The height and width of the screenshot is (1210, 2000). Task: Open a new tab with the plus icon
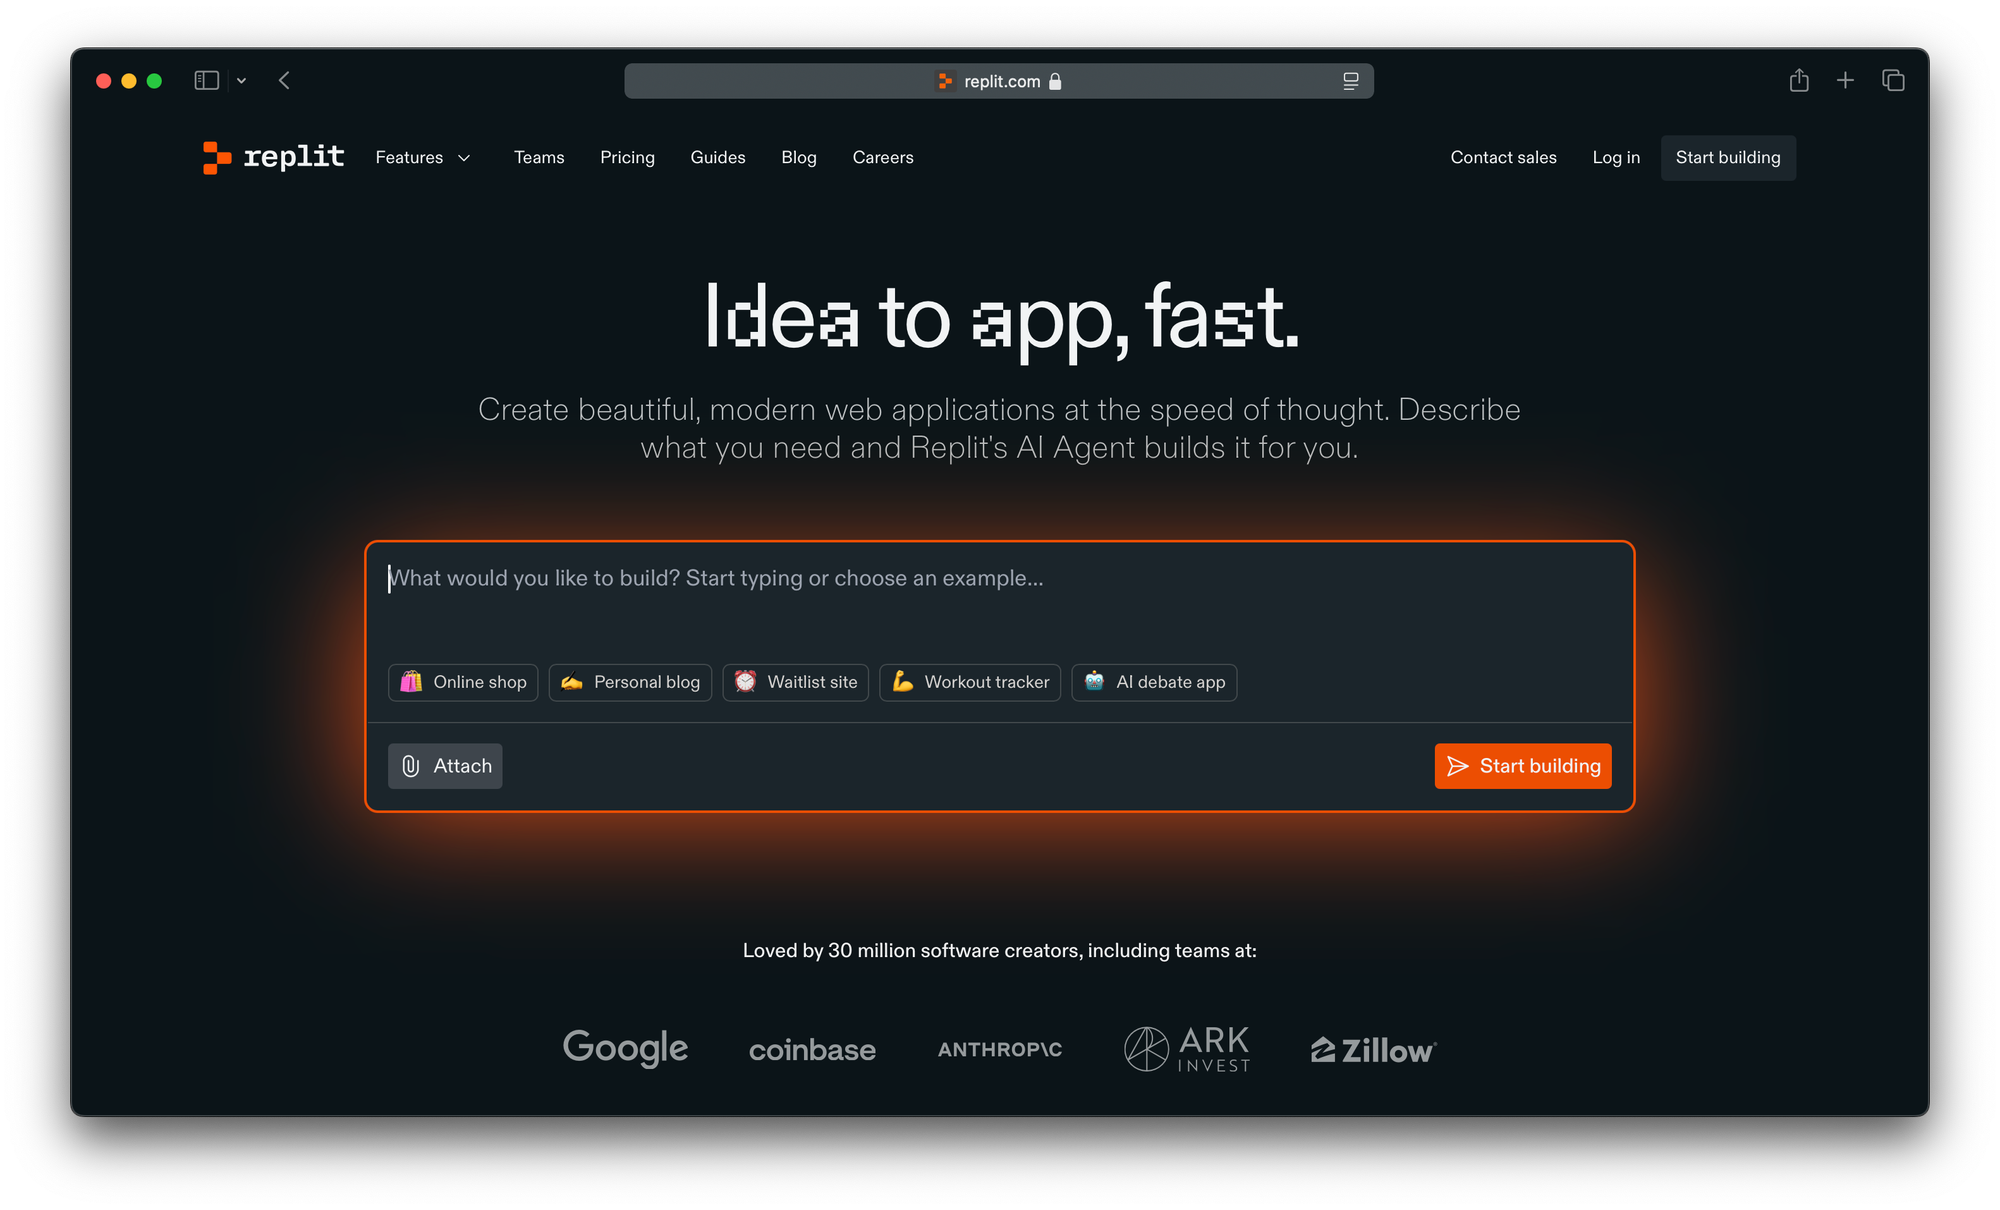pyautogui.click(x=1846, y=80)
